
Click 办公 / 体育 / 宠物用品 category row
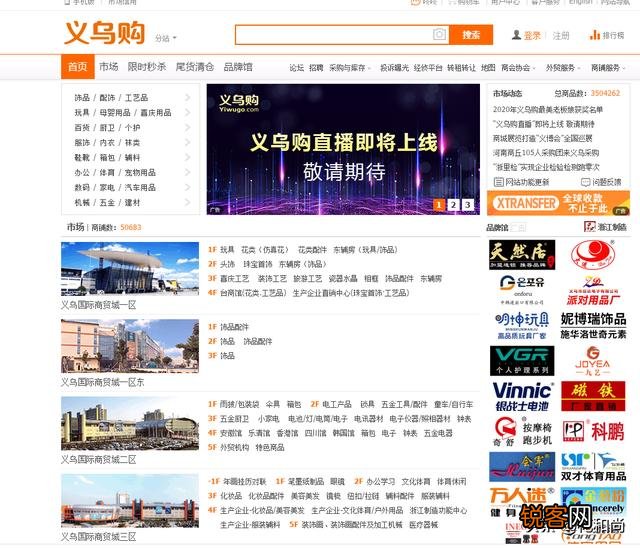click(x=131, y=173)
